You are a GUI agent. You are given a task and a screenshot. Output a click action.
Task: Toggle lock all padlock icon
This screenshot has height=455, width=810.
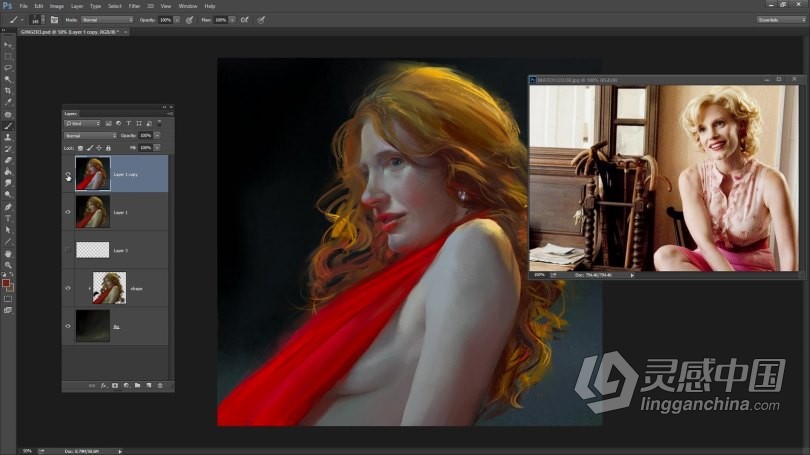108,148
